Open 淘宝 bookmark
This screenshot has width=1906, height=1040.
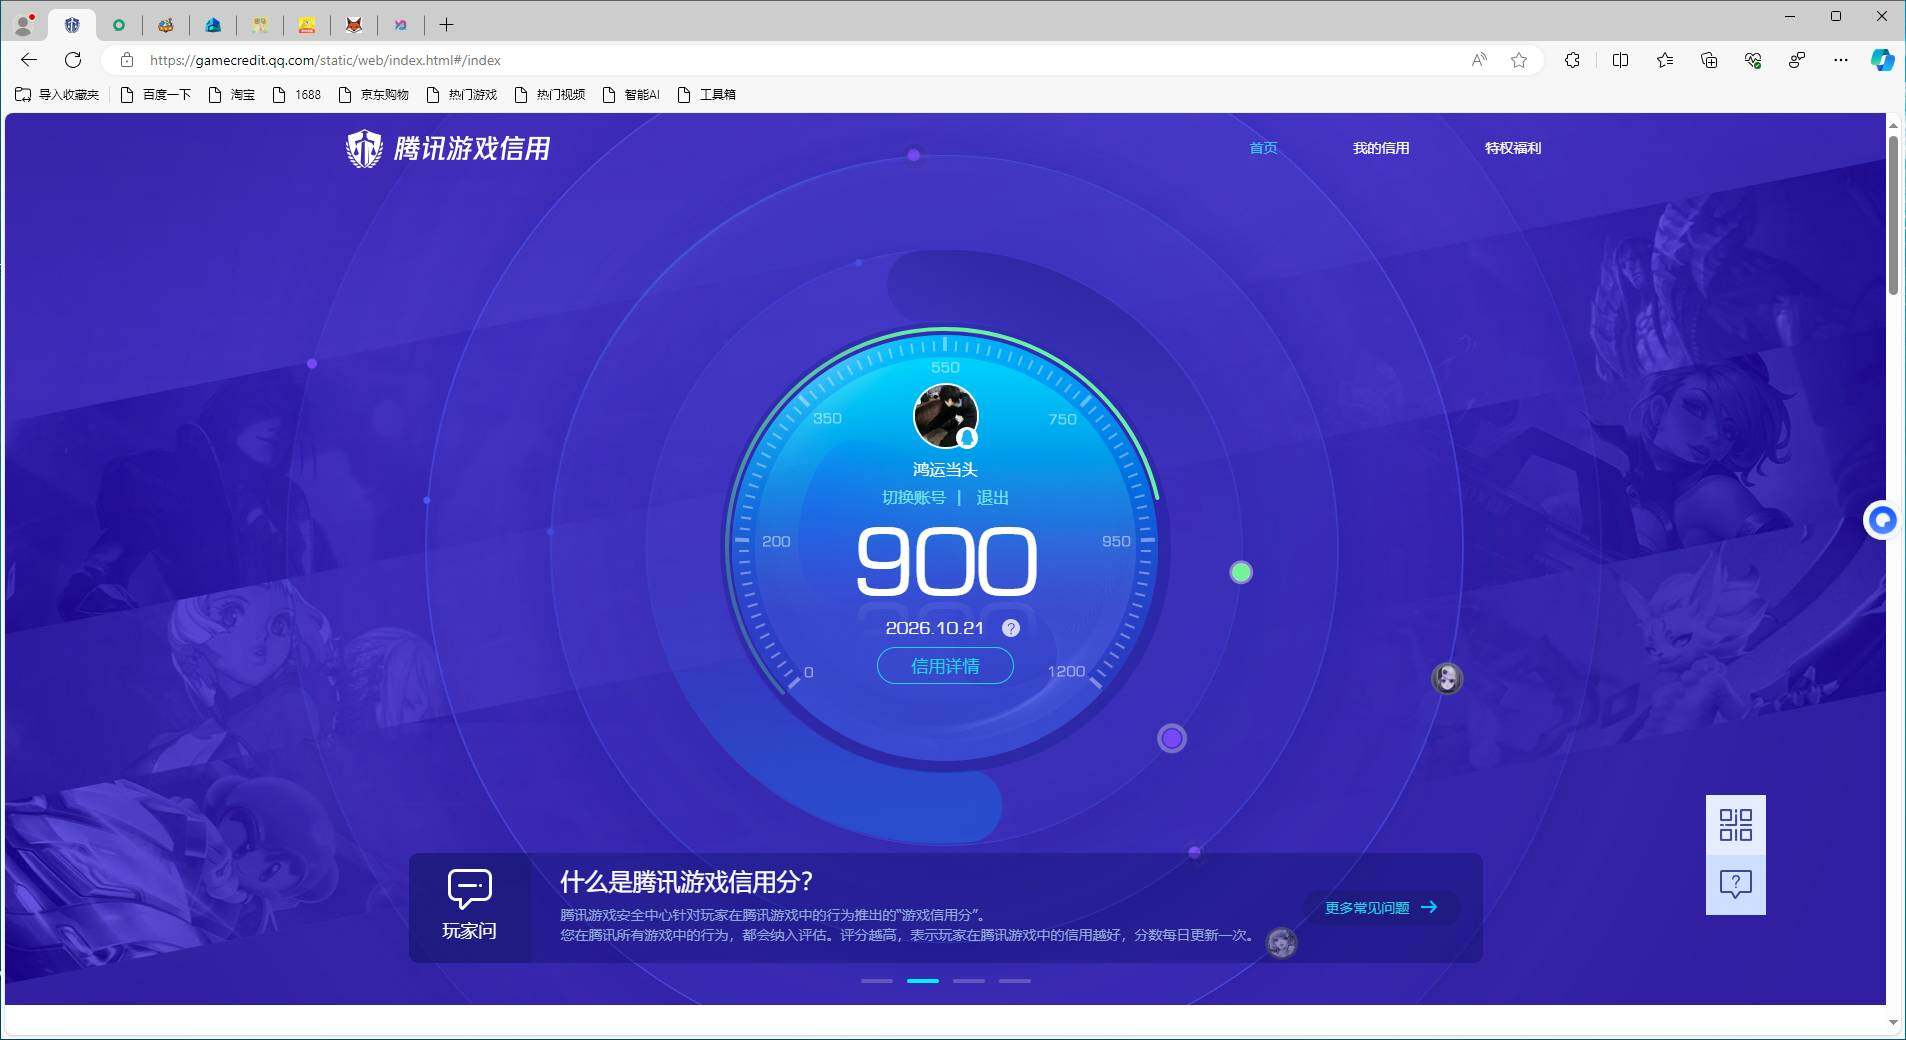point(231,95)
